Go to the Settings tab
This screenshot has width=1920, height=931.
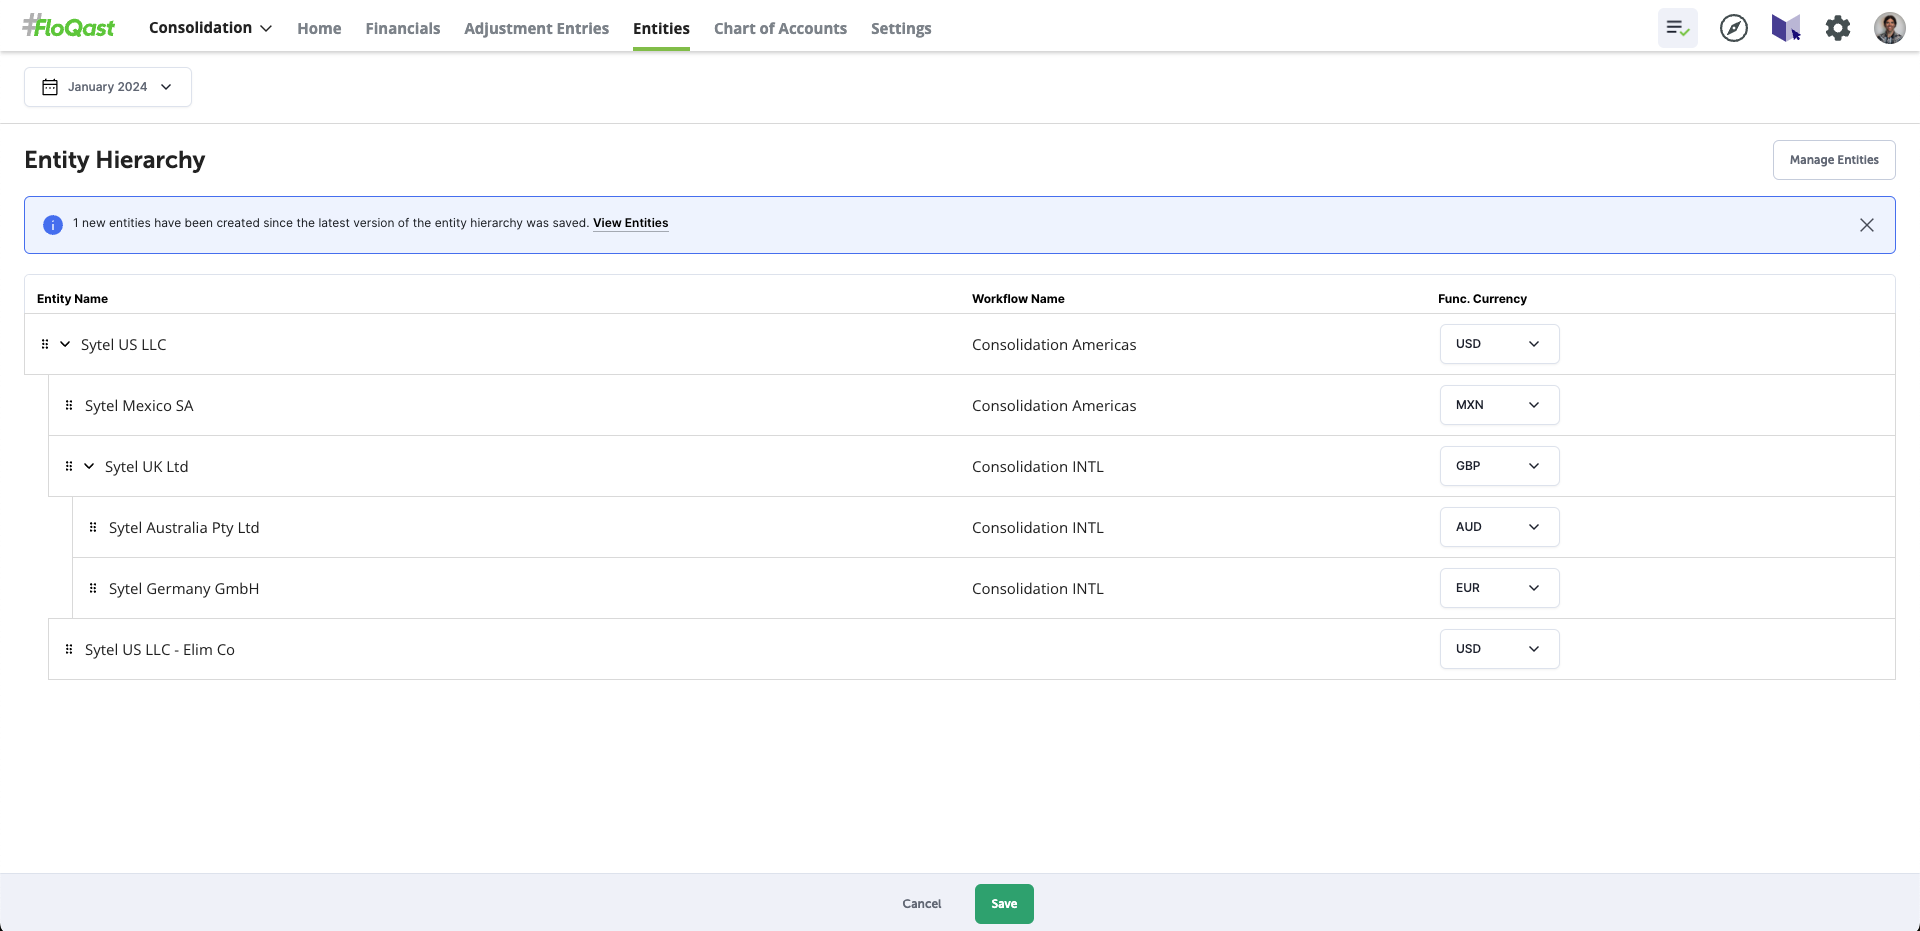point(901,29)
